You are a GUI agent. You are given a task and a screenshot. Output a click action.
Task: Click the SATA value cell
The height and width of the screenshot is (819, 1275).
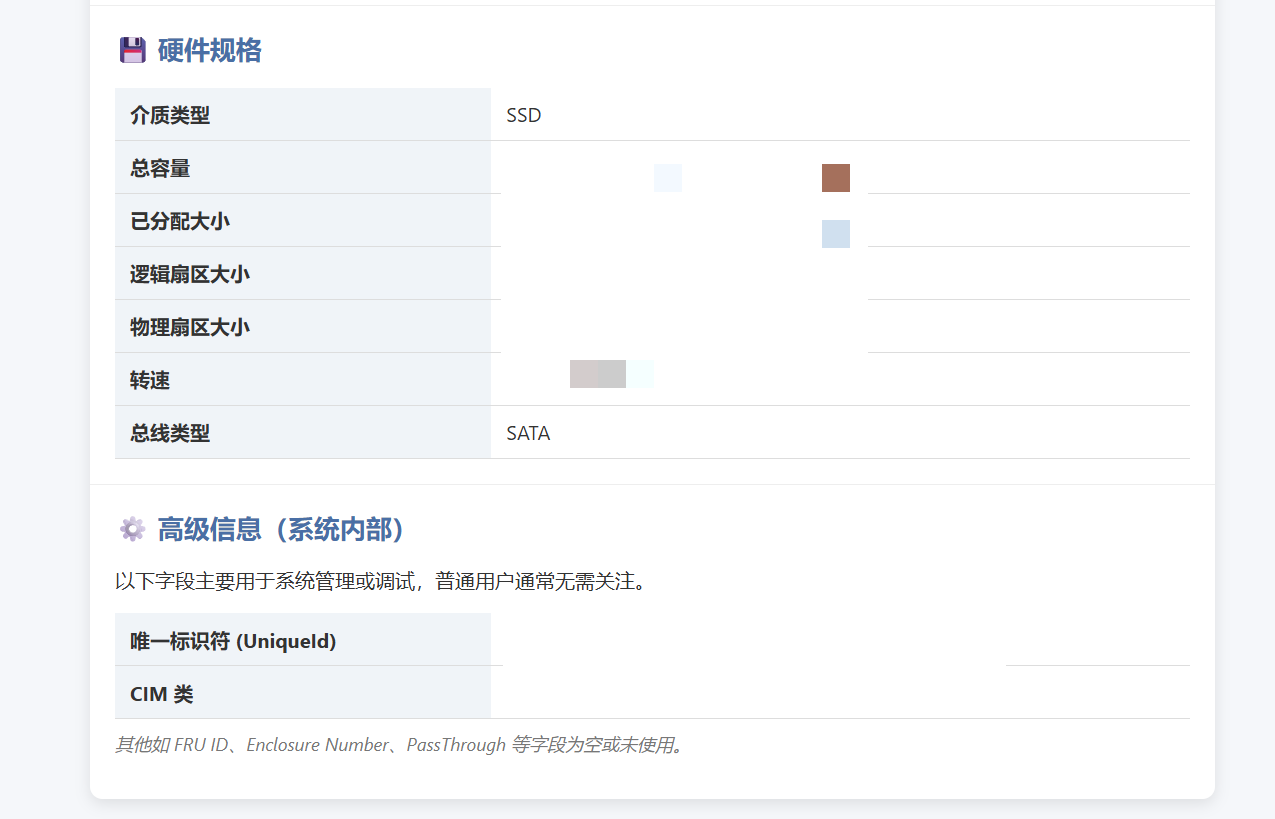(x=840, y=433)
